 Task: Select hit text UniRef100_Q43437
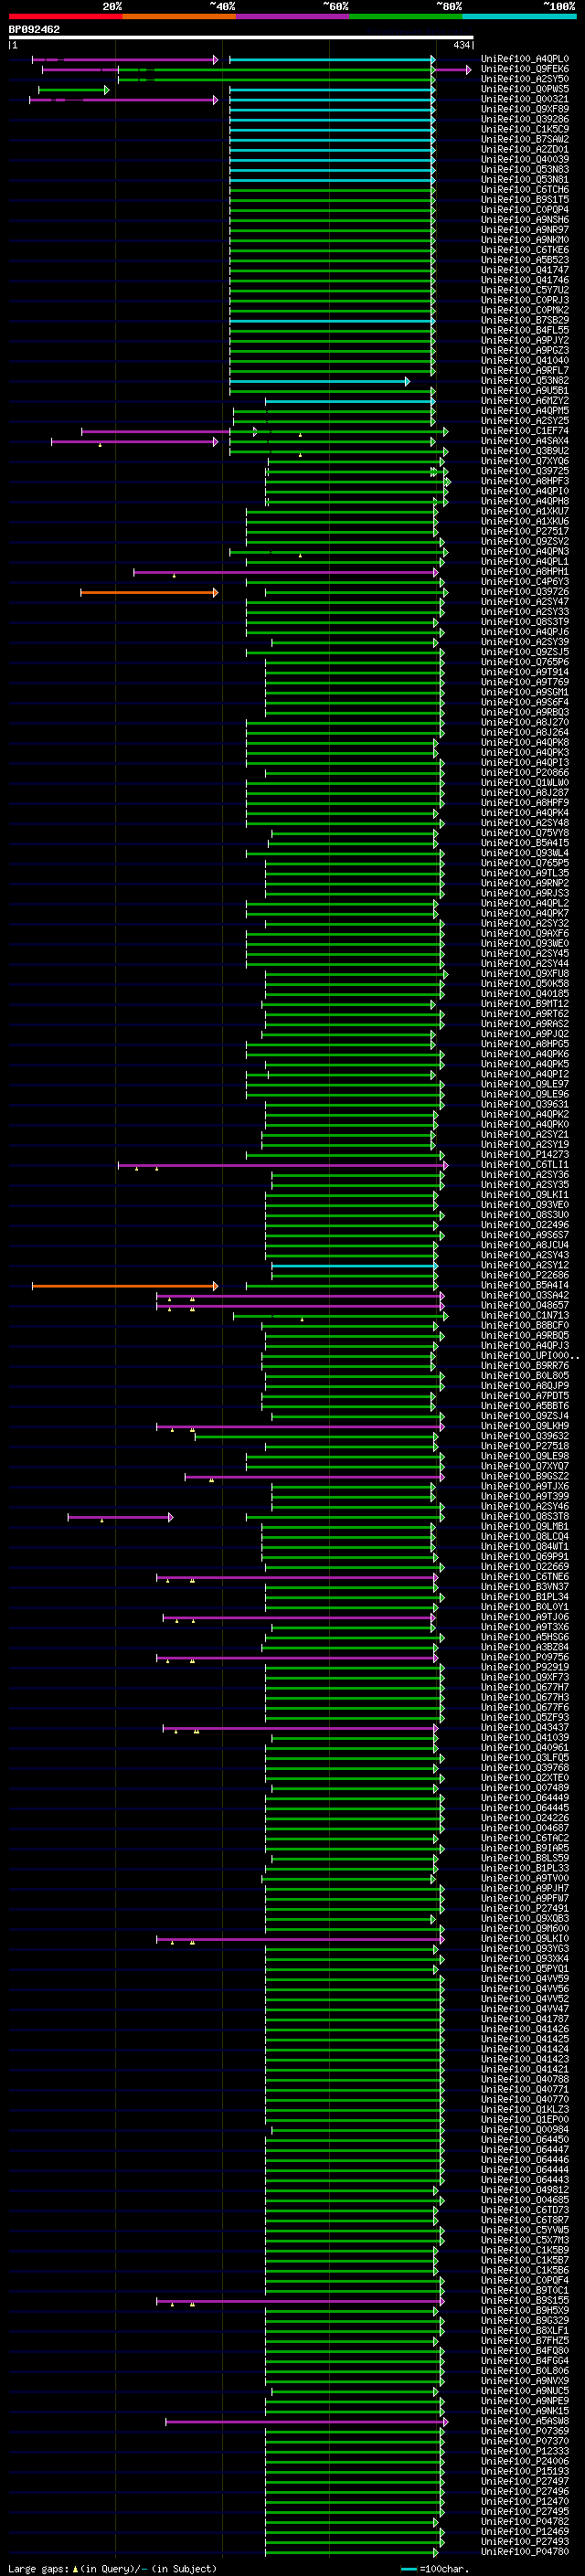click(x=525, y=1728)
